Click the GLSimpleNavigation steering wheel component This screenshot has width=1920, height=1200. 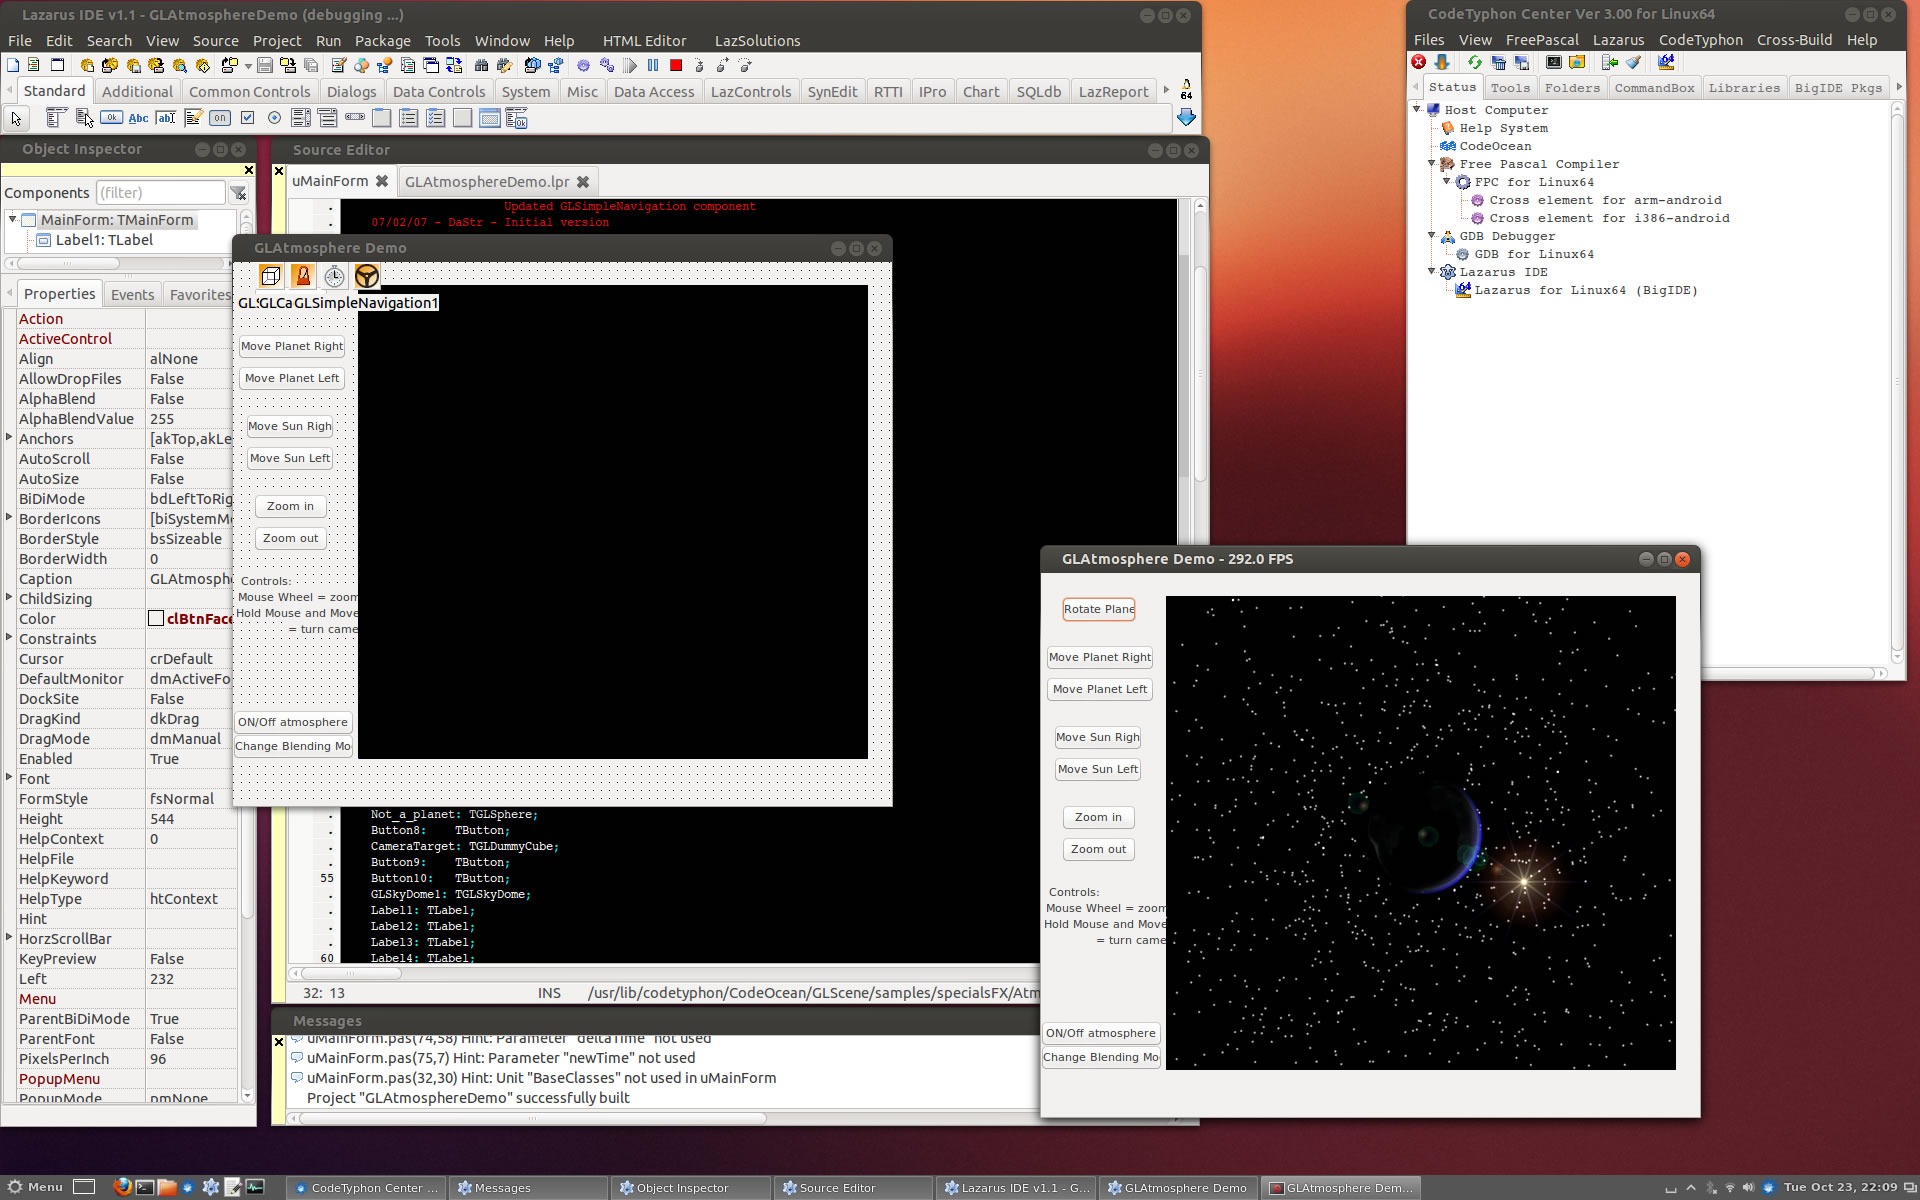(x=367, y=276)
